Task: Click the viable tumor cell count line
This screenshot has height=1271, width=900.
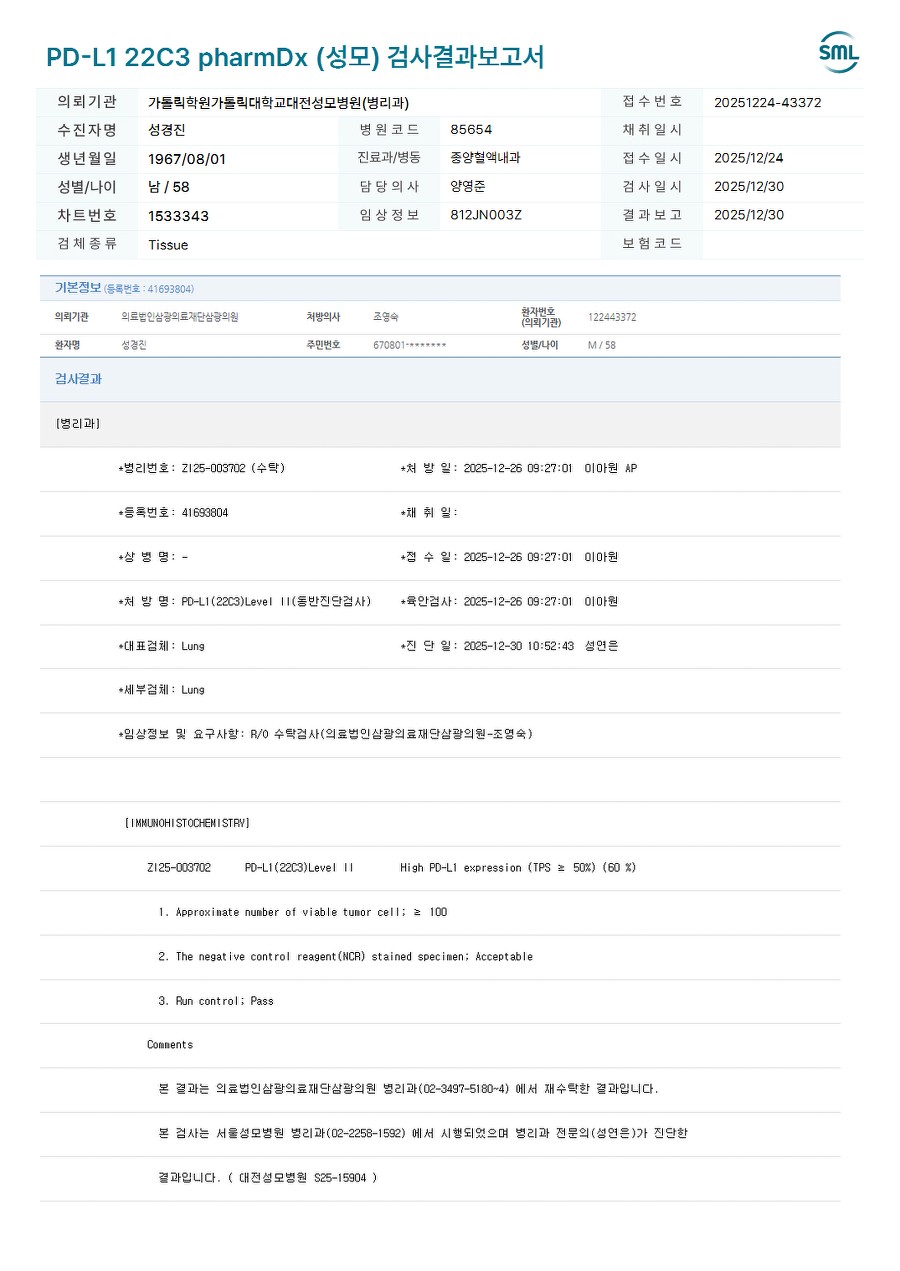Action: 303,912
